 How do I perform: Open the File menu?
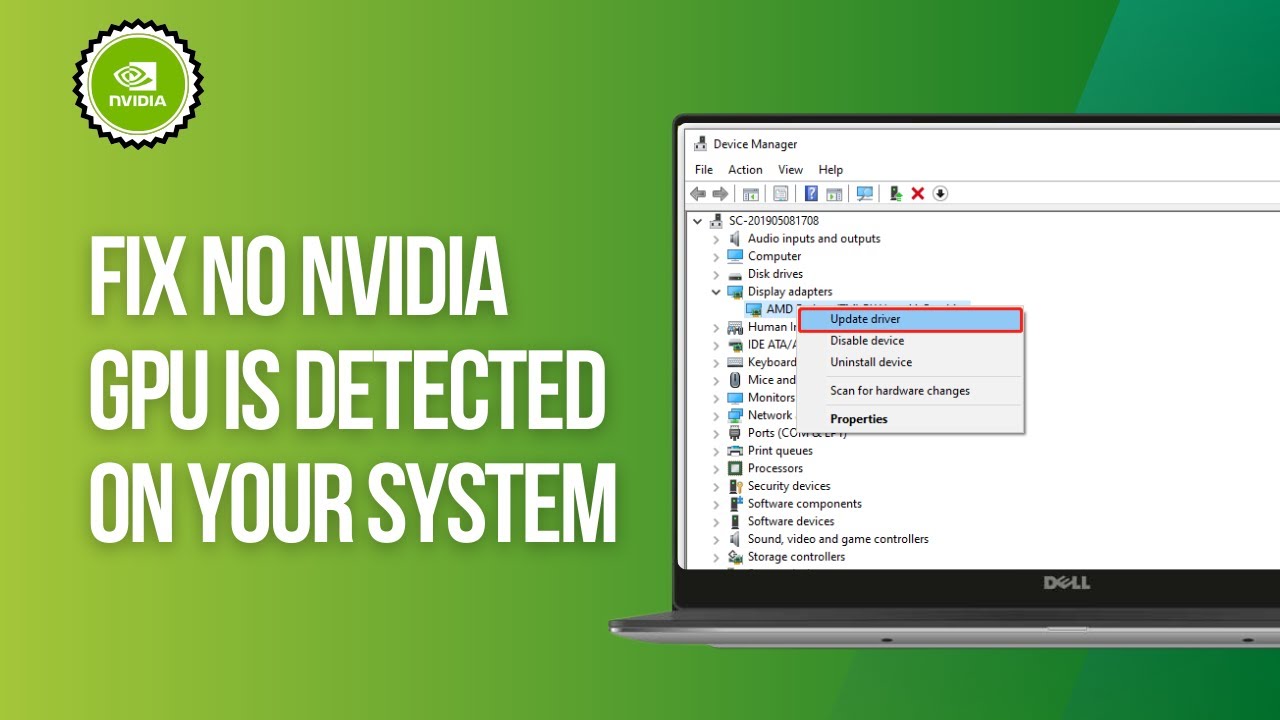[704, 170]
